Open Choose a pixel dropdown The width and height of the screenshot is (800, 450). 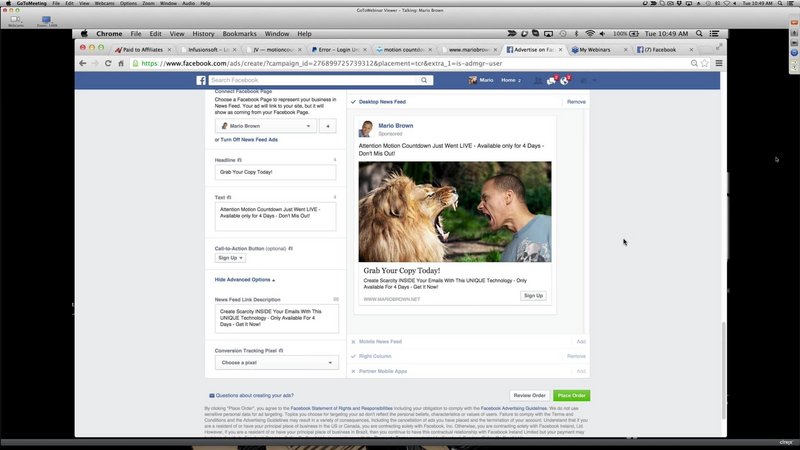pyautogui.click(x=277, y=363)
